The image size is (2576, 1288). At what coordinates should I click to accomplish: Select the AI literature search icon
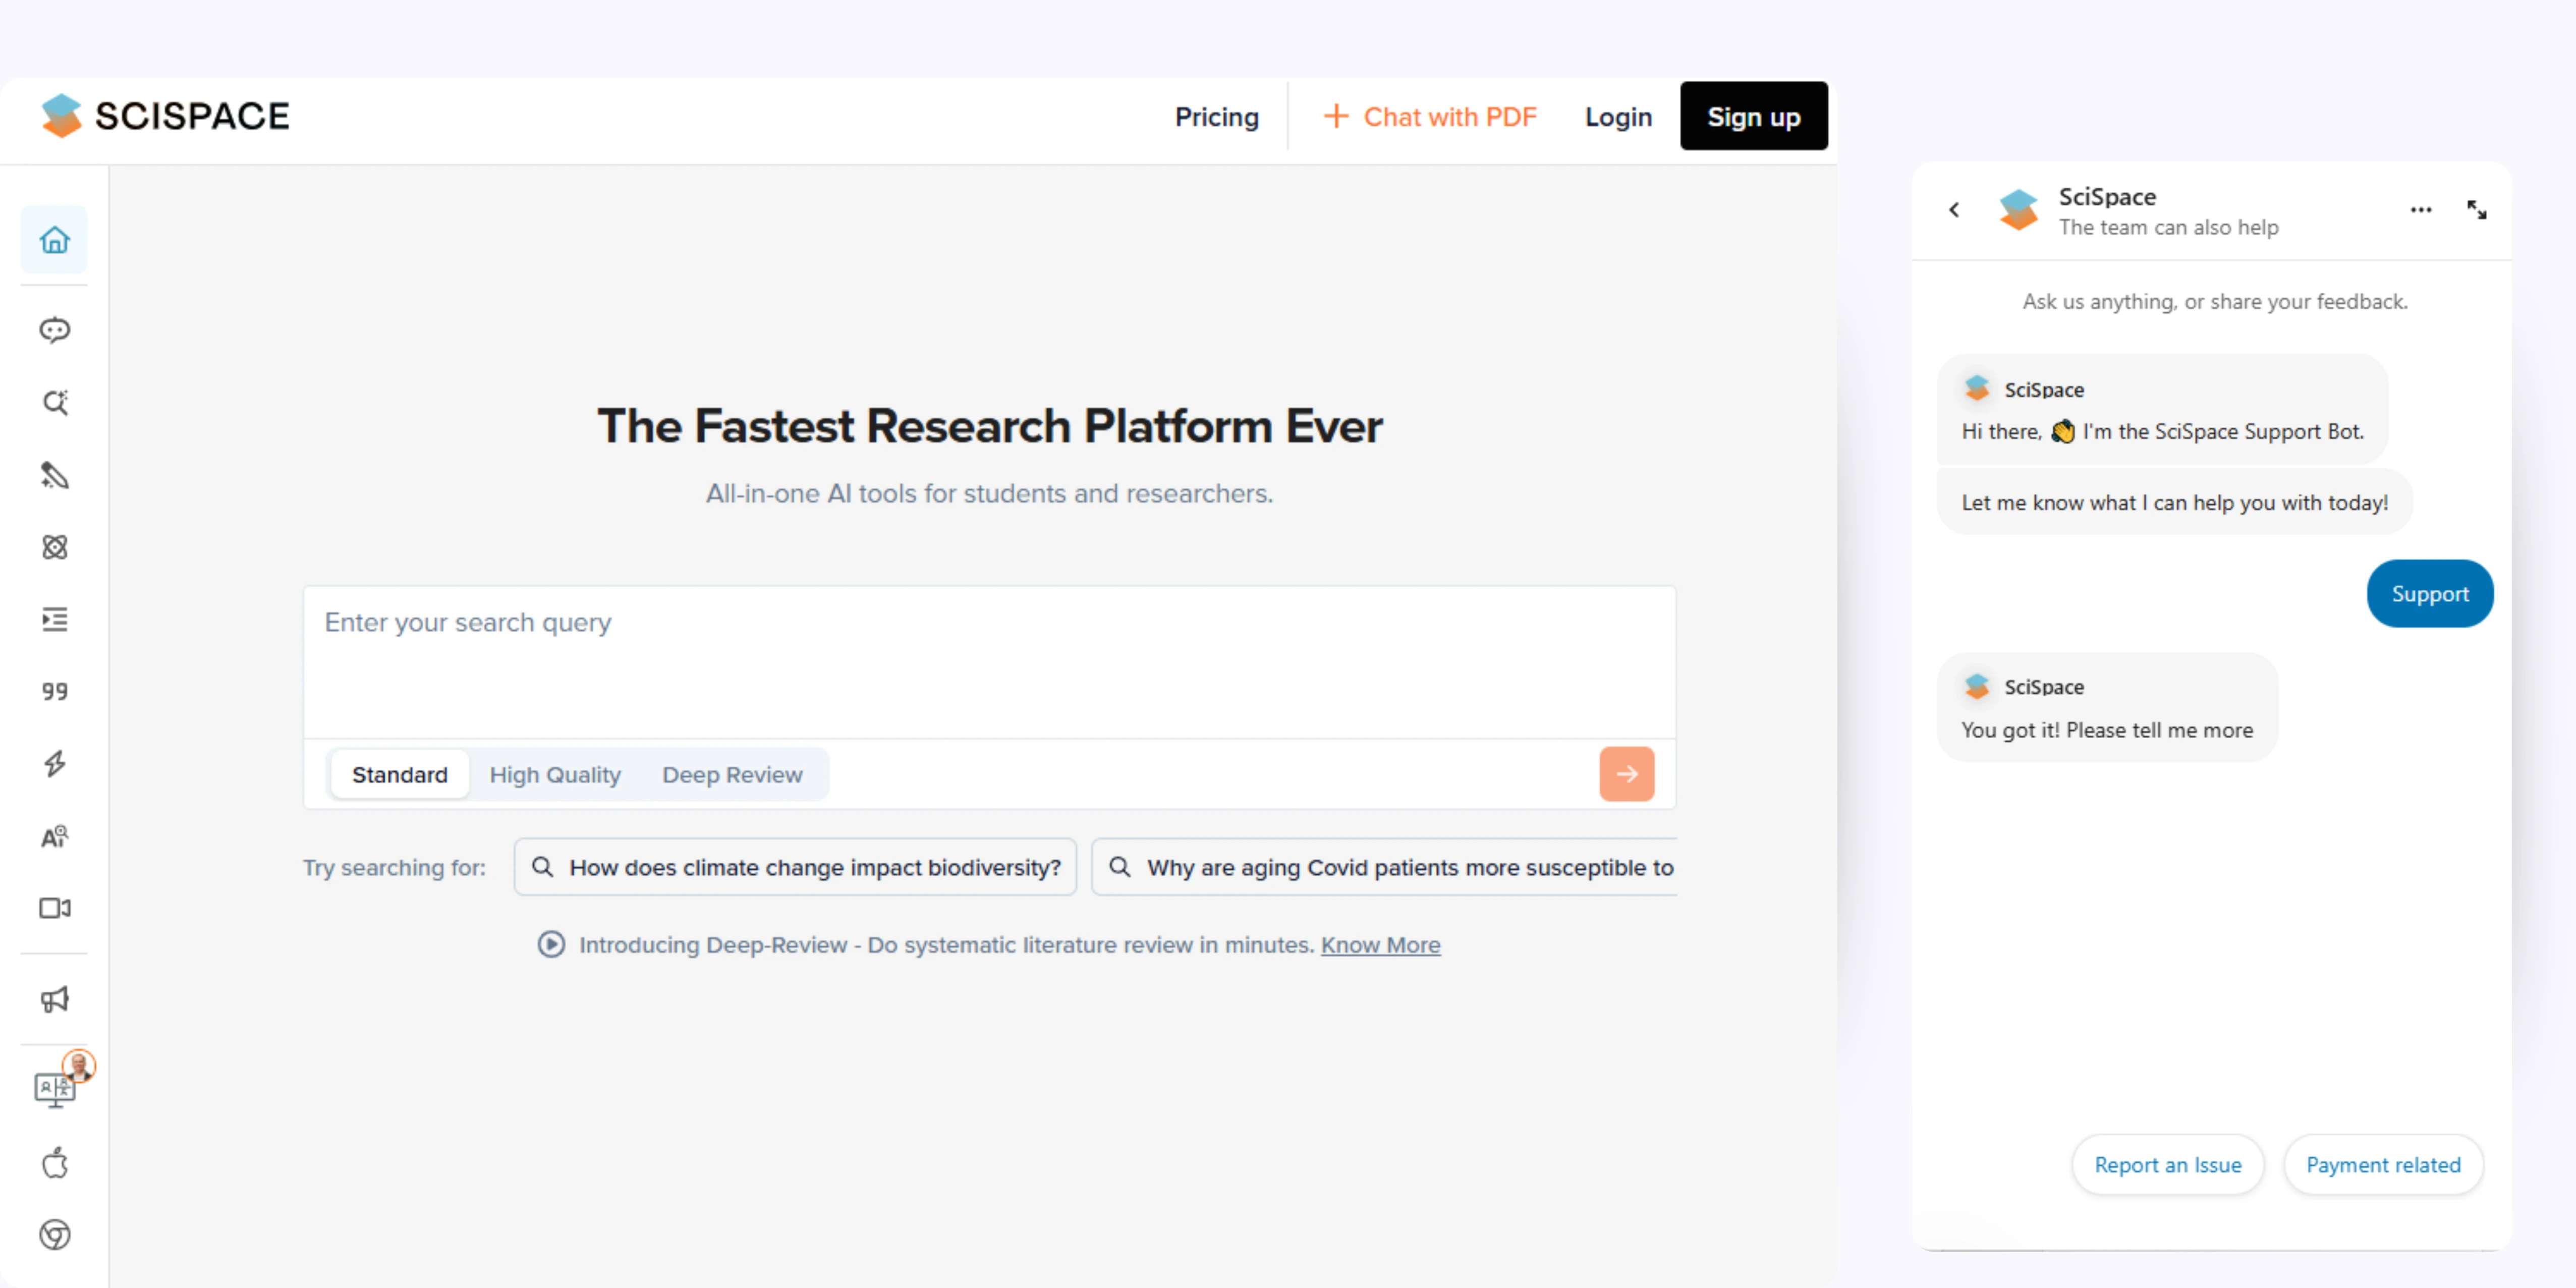(x=55, y=403)
